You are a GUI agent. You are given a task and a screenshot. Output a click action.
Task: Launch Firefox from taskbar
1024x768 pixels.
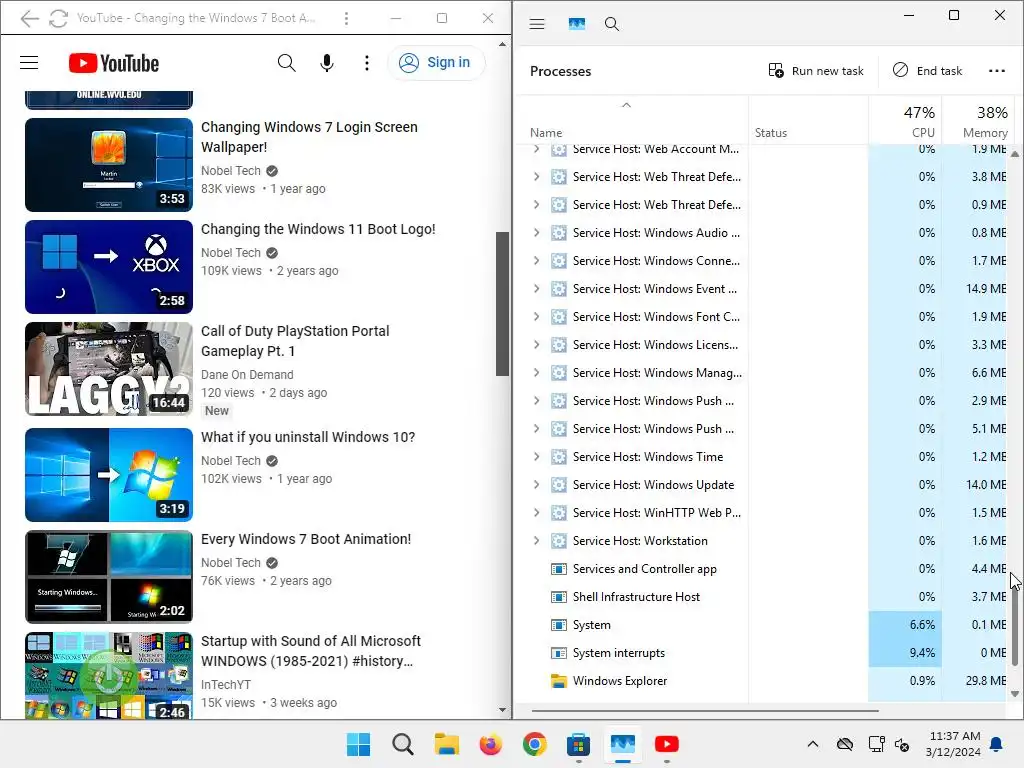pos(490,744)
